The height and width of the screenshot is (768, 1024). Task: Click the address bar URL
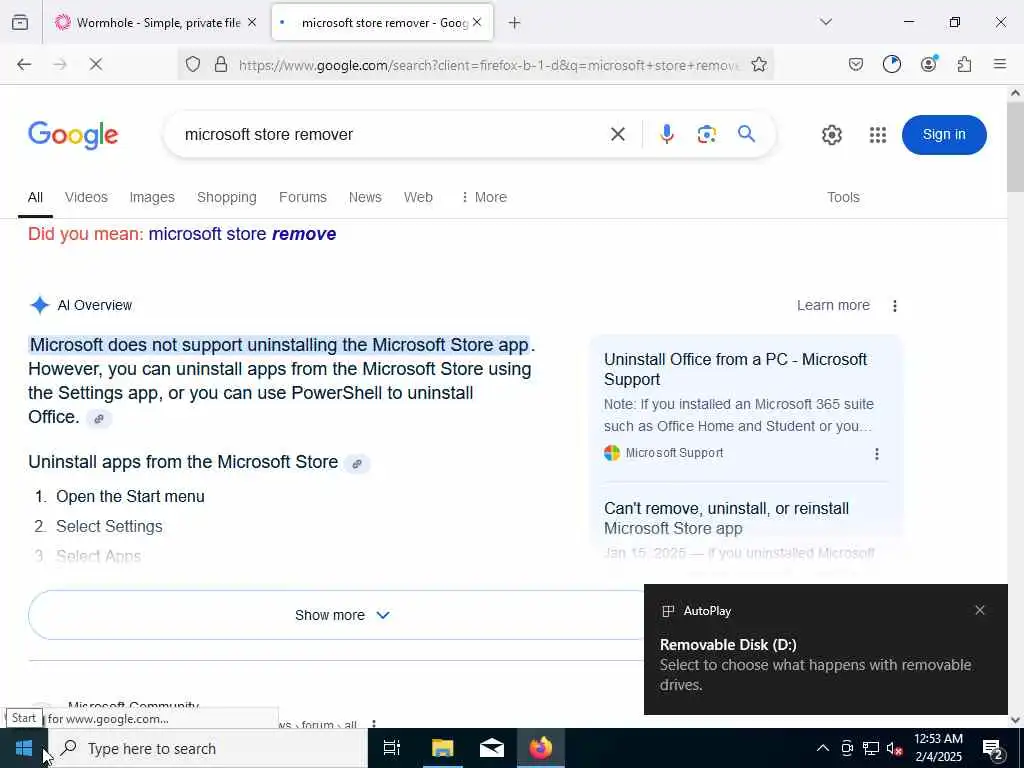(x=488, y=65)
